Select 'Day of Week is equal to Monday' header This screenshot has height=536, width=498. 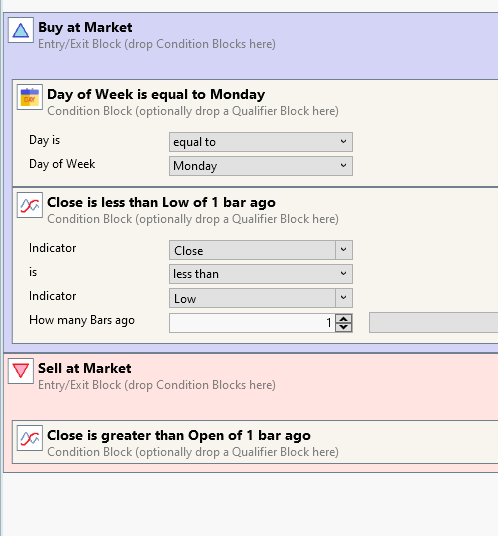pyautogui.click(x=156, y=94)
